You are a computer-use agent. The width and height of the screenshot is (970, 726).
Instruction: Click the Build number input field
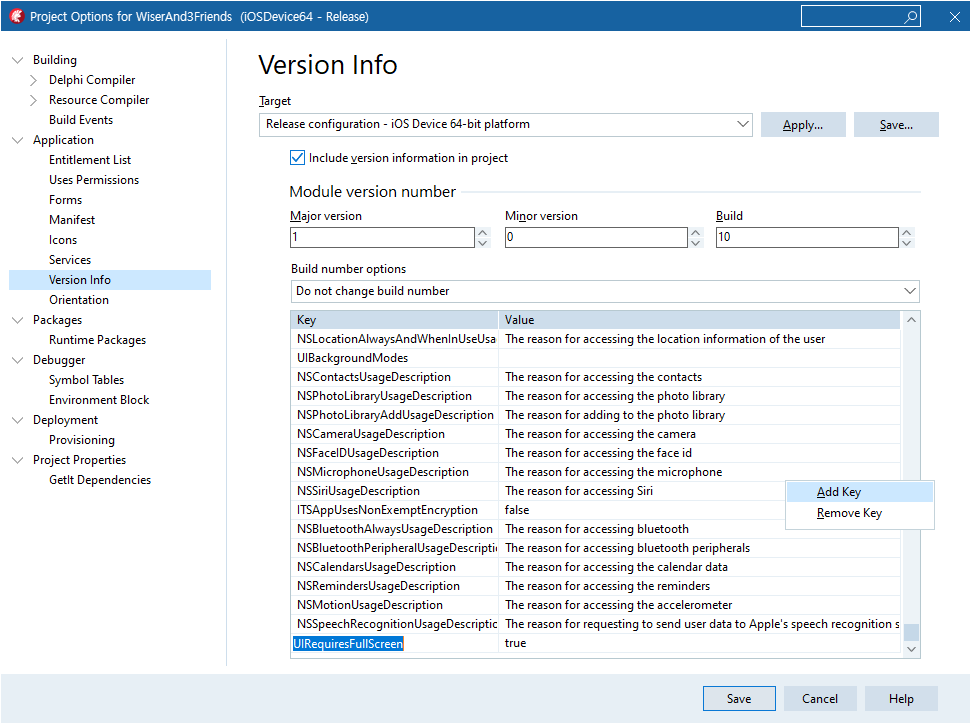click(x=807, y=237)
